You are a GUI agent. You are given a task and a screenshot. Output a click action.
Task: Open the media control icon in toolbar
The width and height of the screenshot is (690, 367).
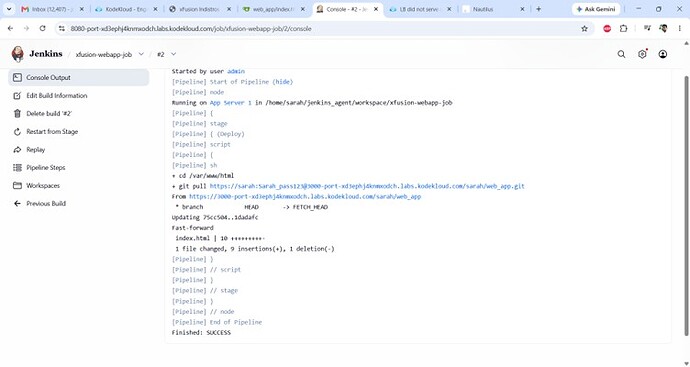(x=647, y=29)
